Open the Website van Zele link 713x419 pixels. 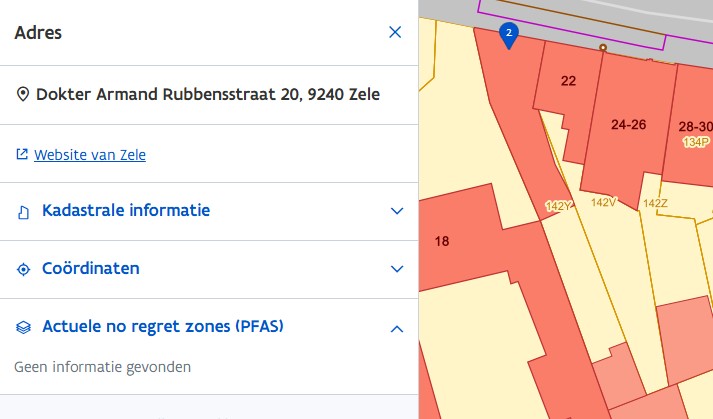pos(90,155)
